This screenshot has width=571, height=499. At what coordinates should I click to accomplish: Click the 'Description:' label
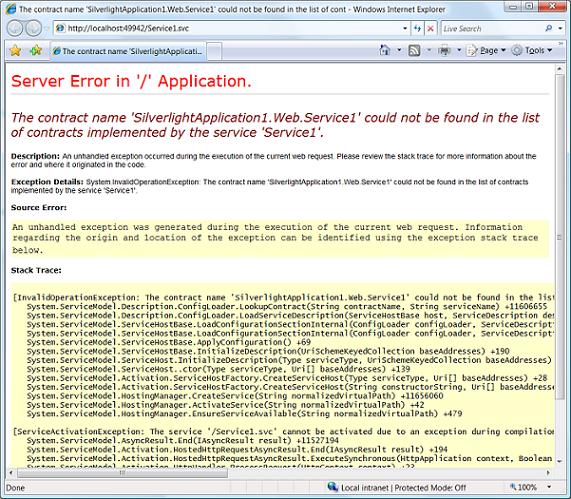[35, 156]
